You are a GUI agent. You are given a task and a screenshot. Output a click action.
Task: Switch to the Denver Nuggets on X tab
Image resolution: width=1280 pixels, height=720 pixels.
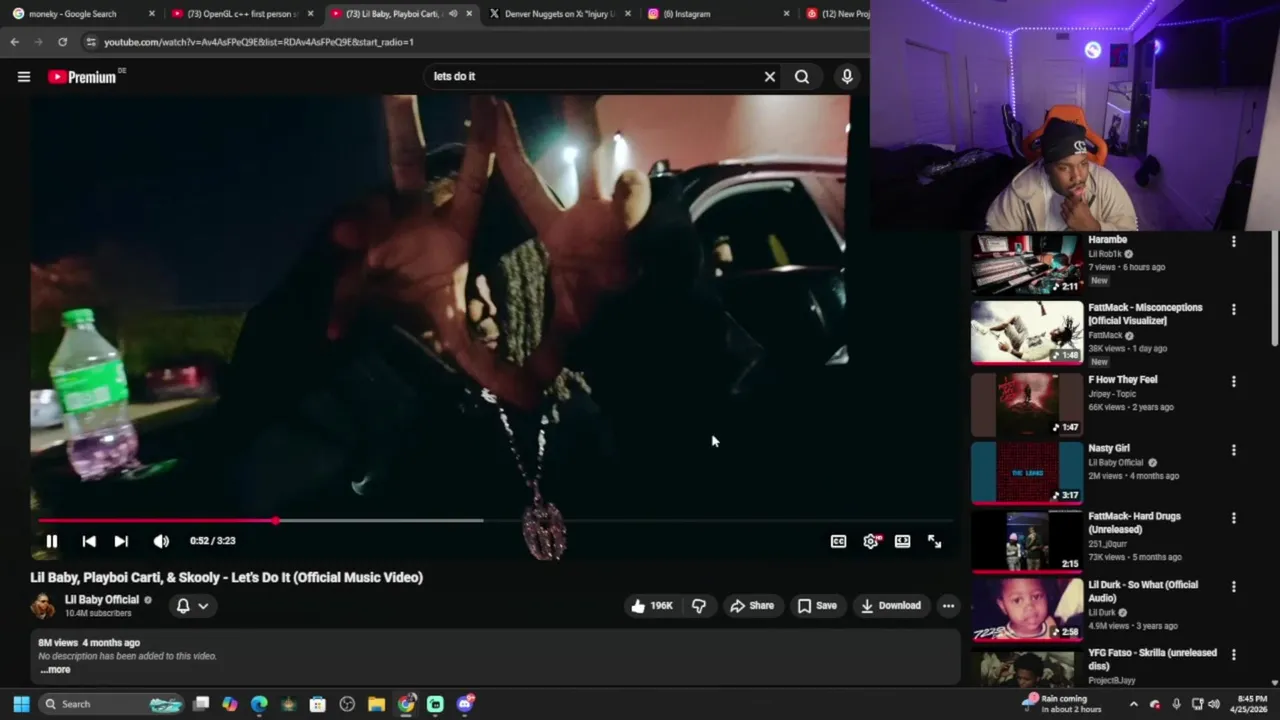[559, 14]
